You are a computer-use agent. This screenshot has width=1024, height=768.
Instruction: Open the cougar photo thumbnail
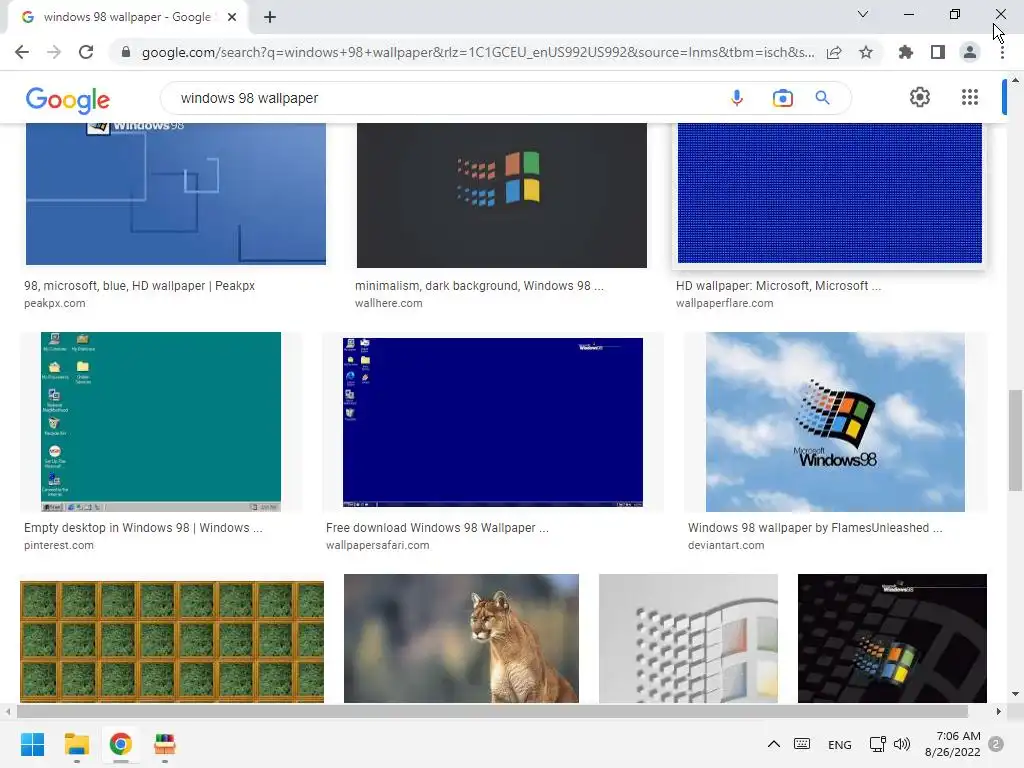[x=461, y=639]
